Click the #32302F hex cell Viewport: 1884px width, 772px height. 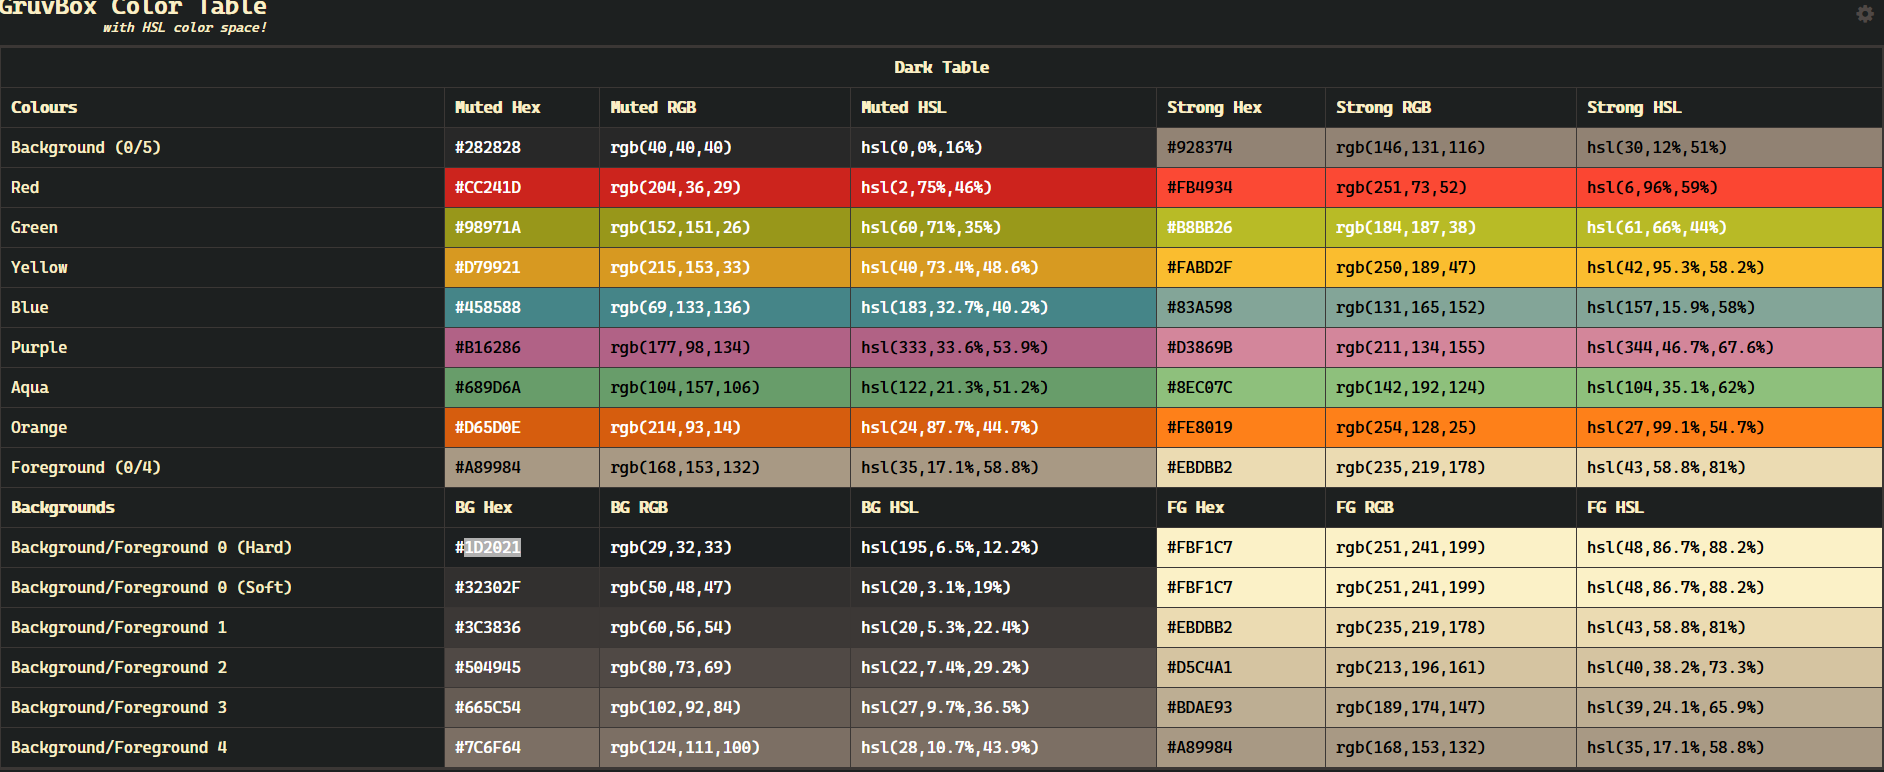[522, 587]
